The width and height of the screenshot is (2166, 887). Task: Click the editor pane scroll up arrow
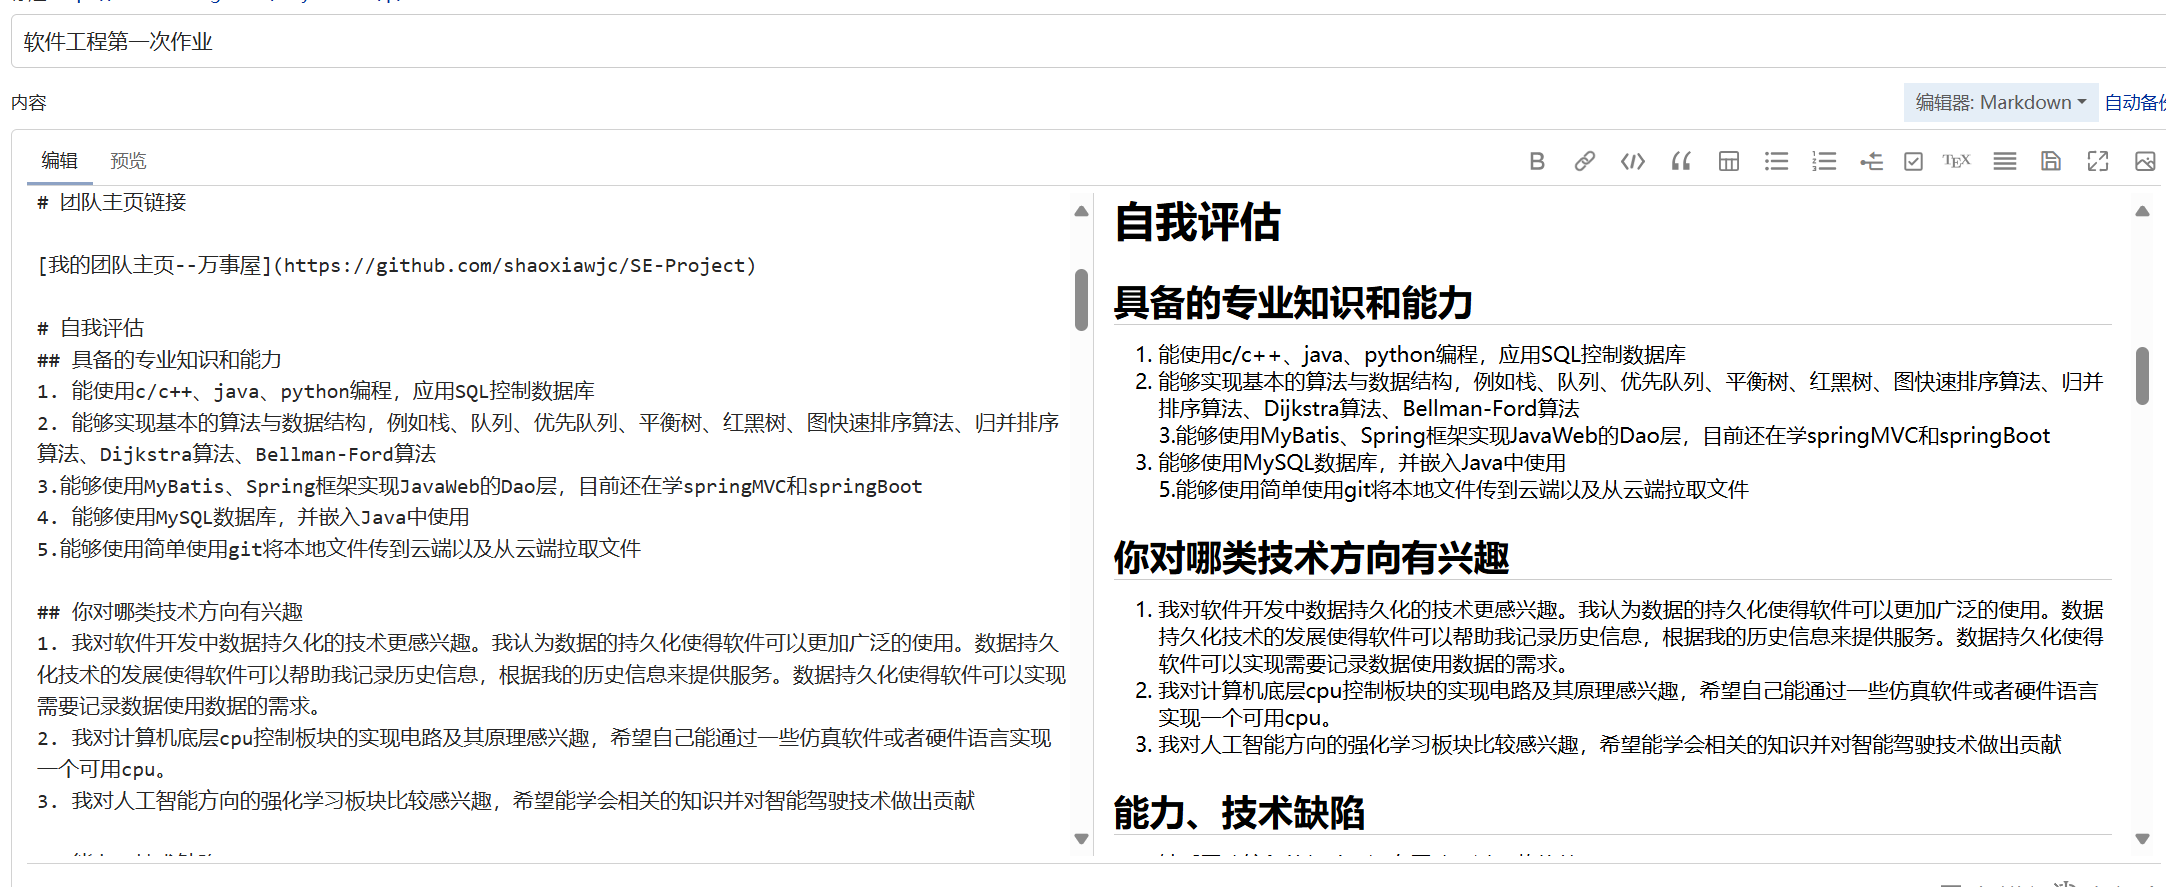coord(1081,211)
